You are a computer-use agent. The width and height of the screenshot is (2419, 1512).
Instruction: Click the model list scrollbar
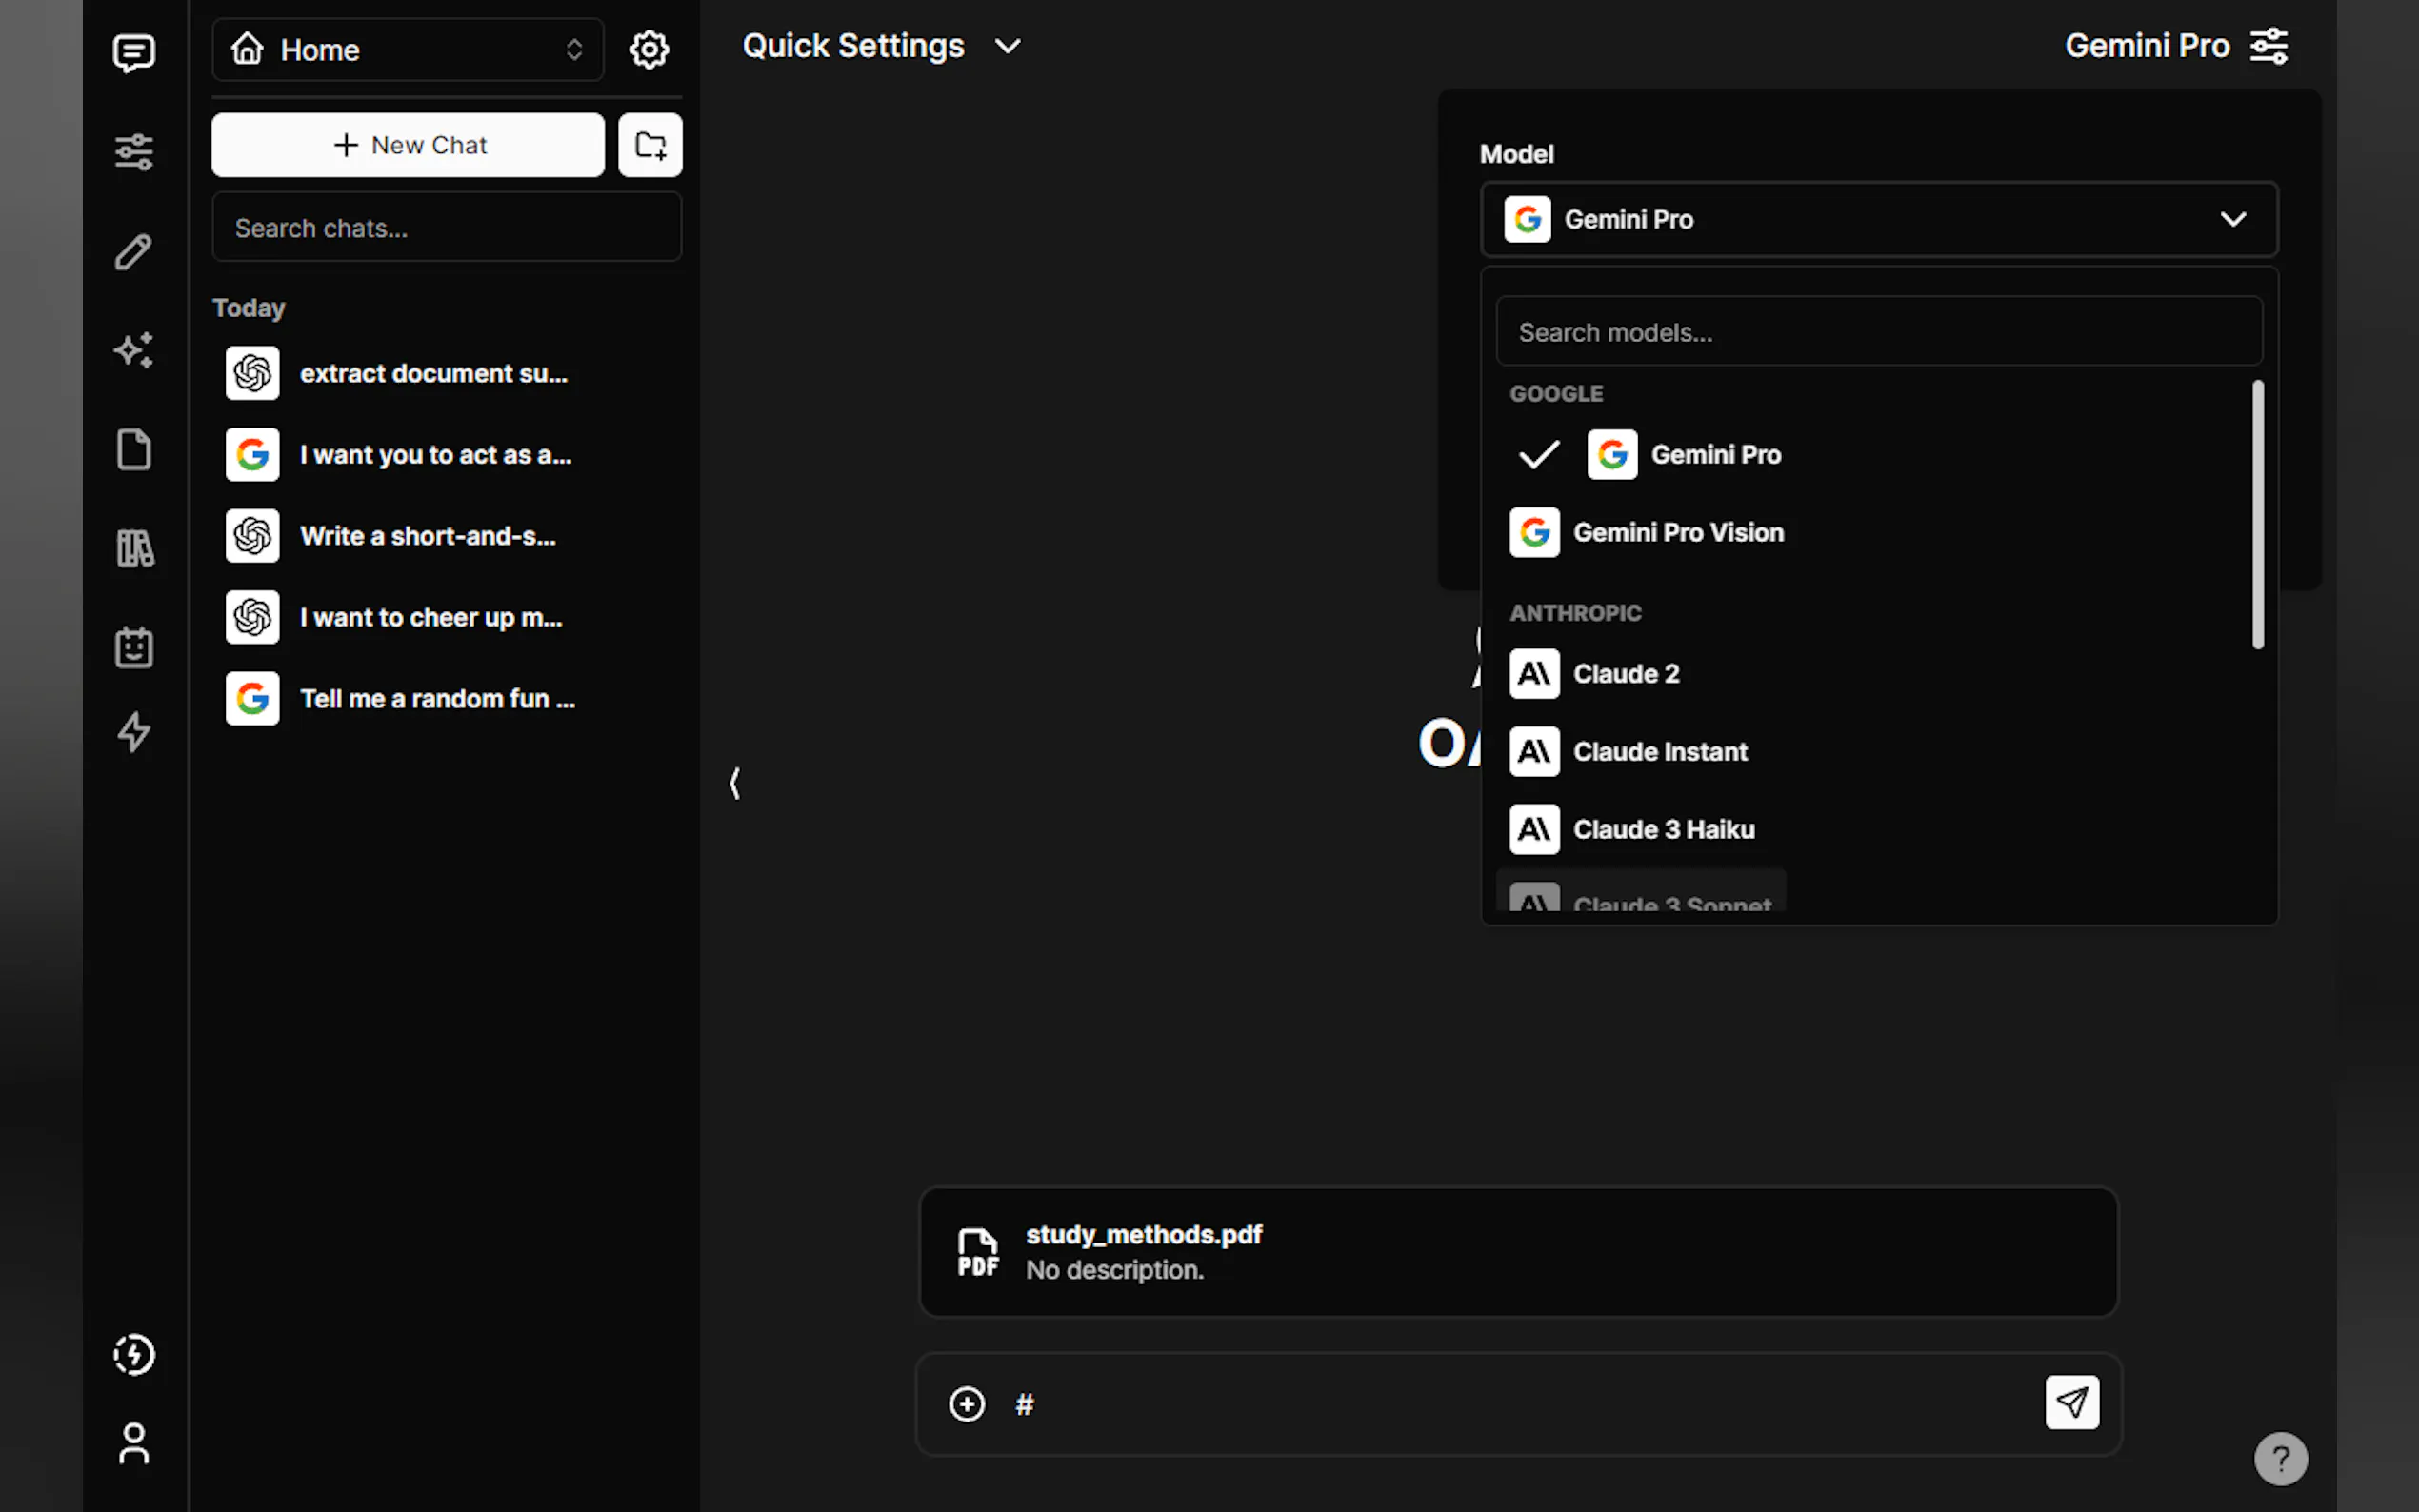click(x=2257, y=515)
